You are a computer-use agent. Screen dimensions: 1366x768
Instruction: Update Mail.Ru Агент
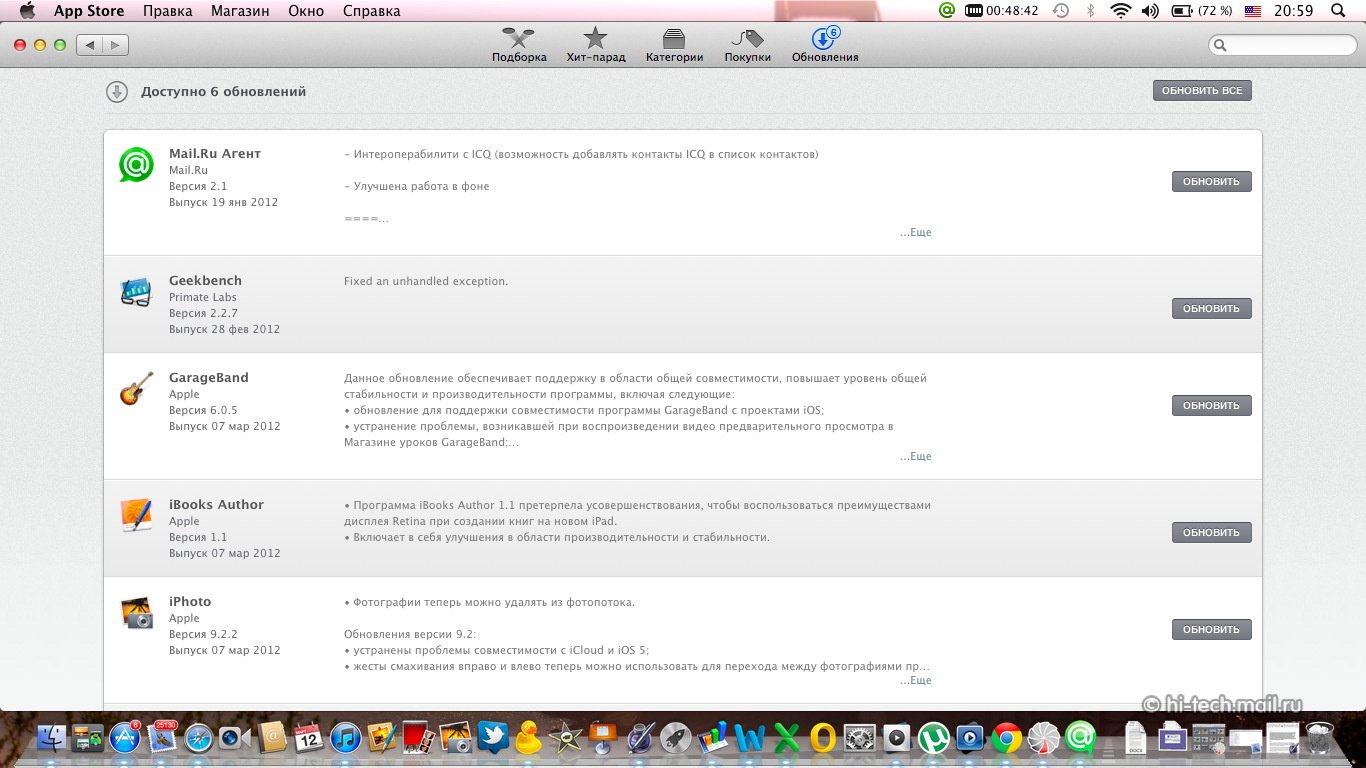(1211, 182)
